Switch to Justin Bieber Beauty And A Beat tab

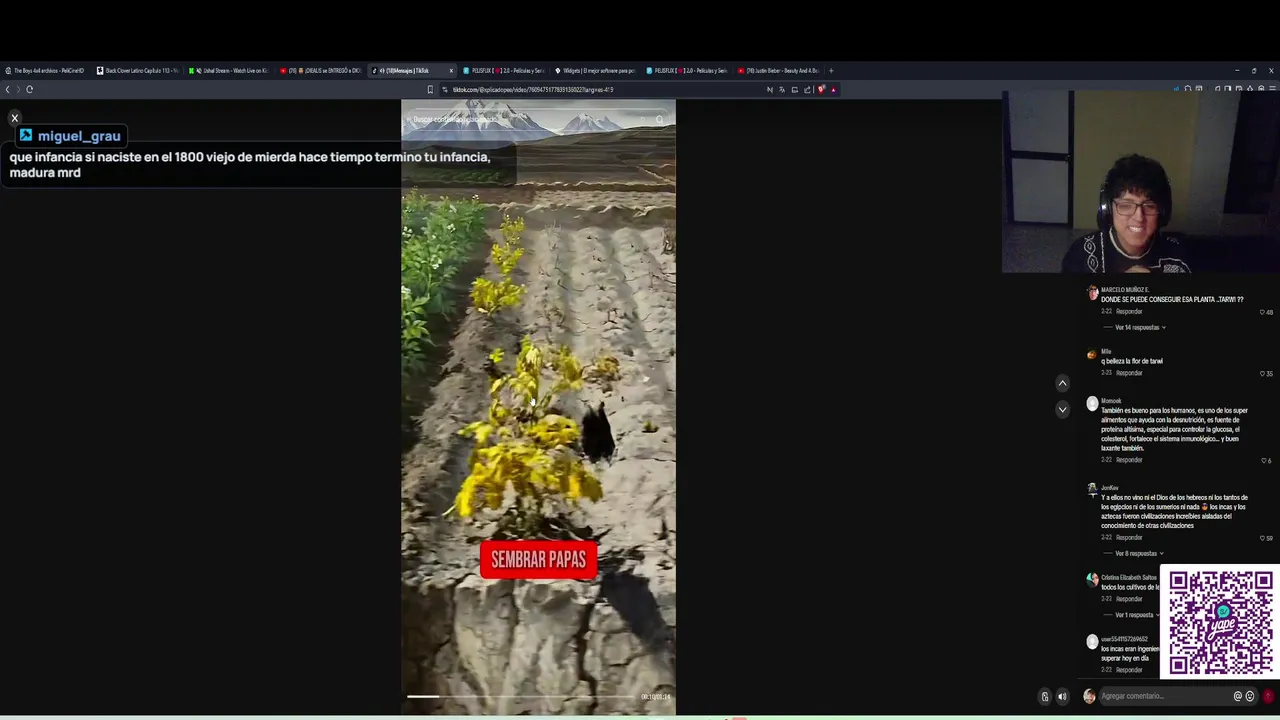click(x=779, y=70)
